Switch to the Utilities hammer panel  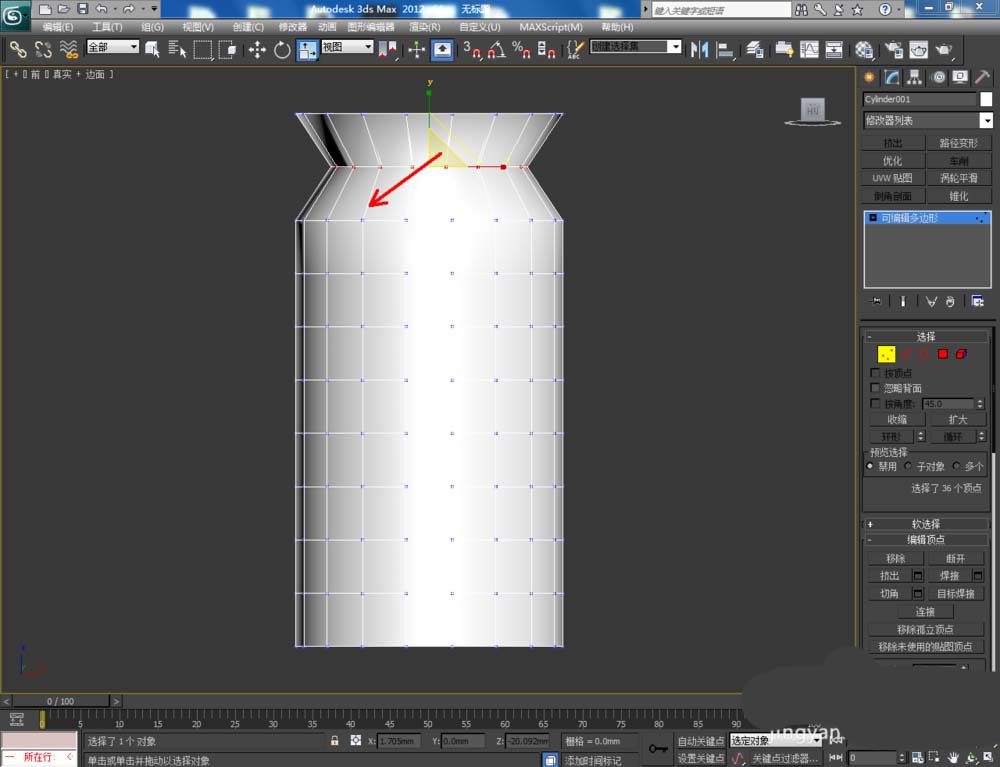click(982, 77)
